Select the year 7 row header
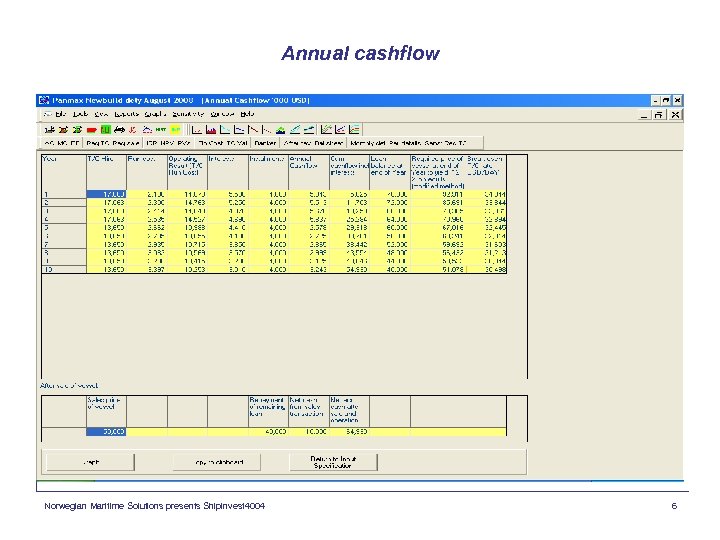This screenshot has height=540, width=720. [64, 244]
